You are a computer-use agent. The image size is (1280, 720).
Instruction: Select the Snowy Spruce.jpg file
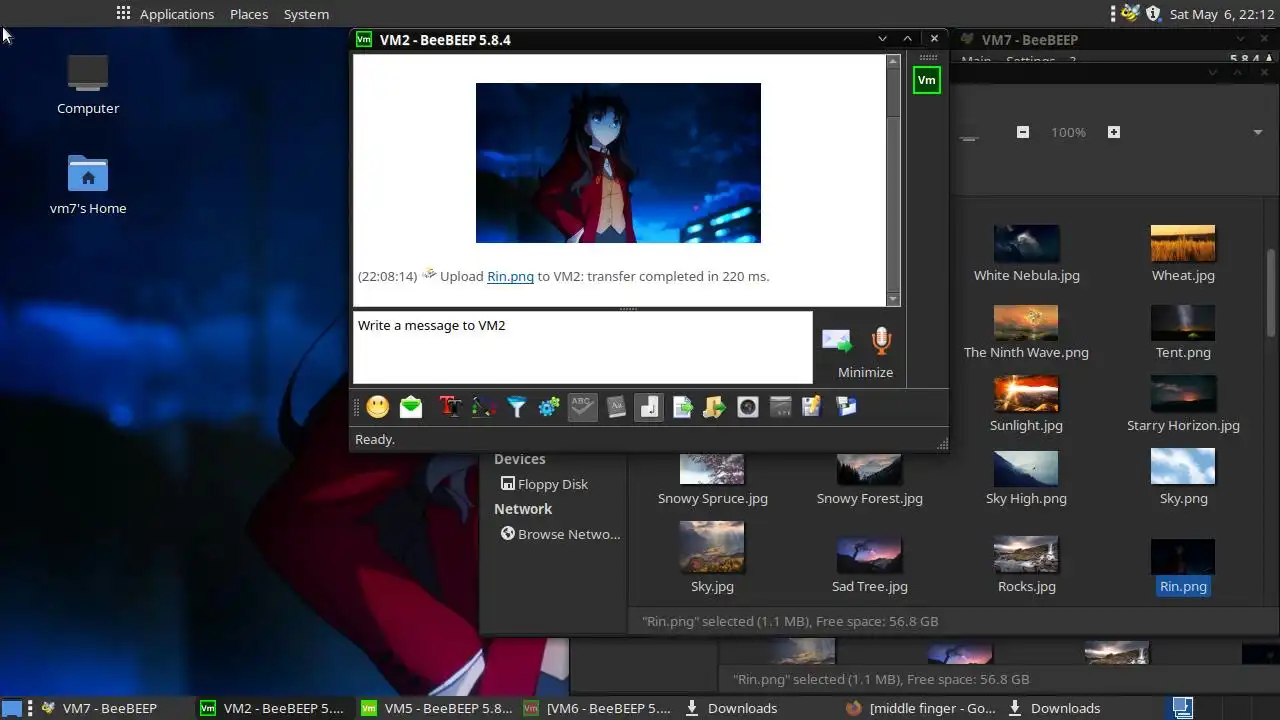click(713, 480)
